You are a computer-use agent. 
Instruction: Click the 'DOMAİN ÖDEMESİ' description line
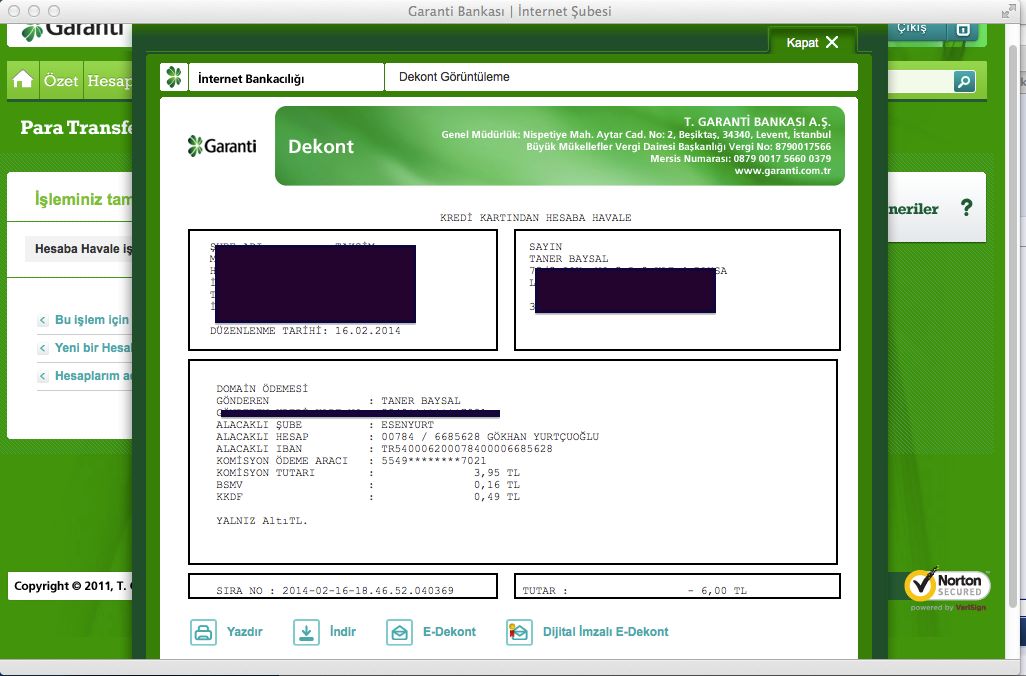(262, 389)
